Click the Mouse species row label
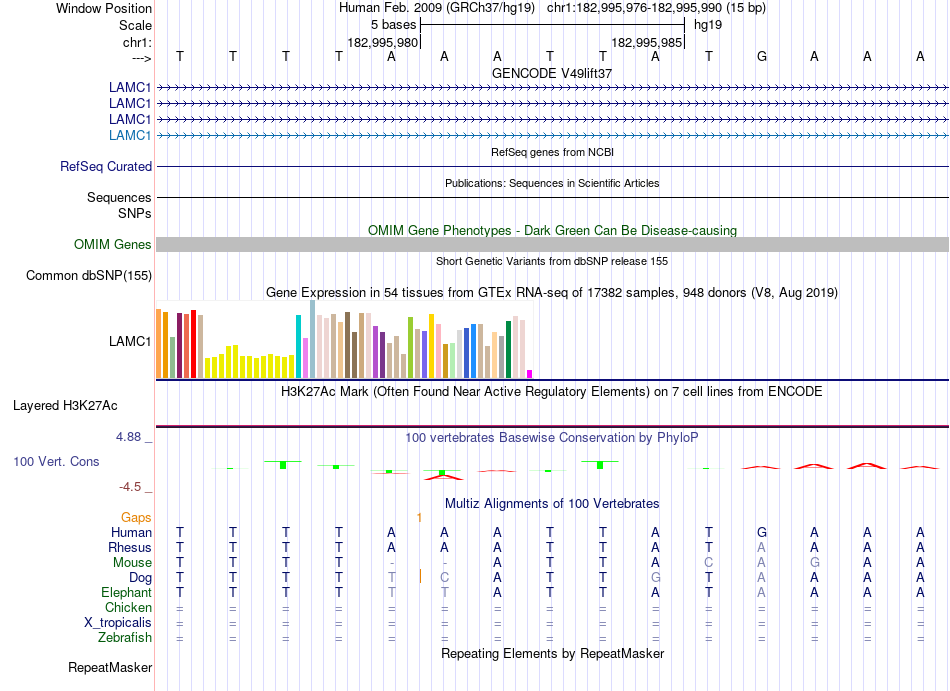This screenshot has height=691, width=950. click(132, 563)
